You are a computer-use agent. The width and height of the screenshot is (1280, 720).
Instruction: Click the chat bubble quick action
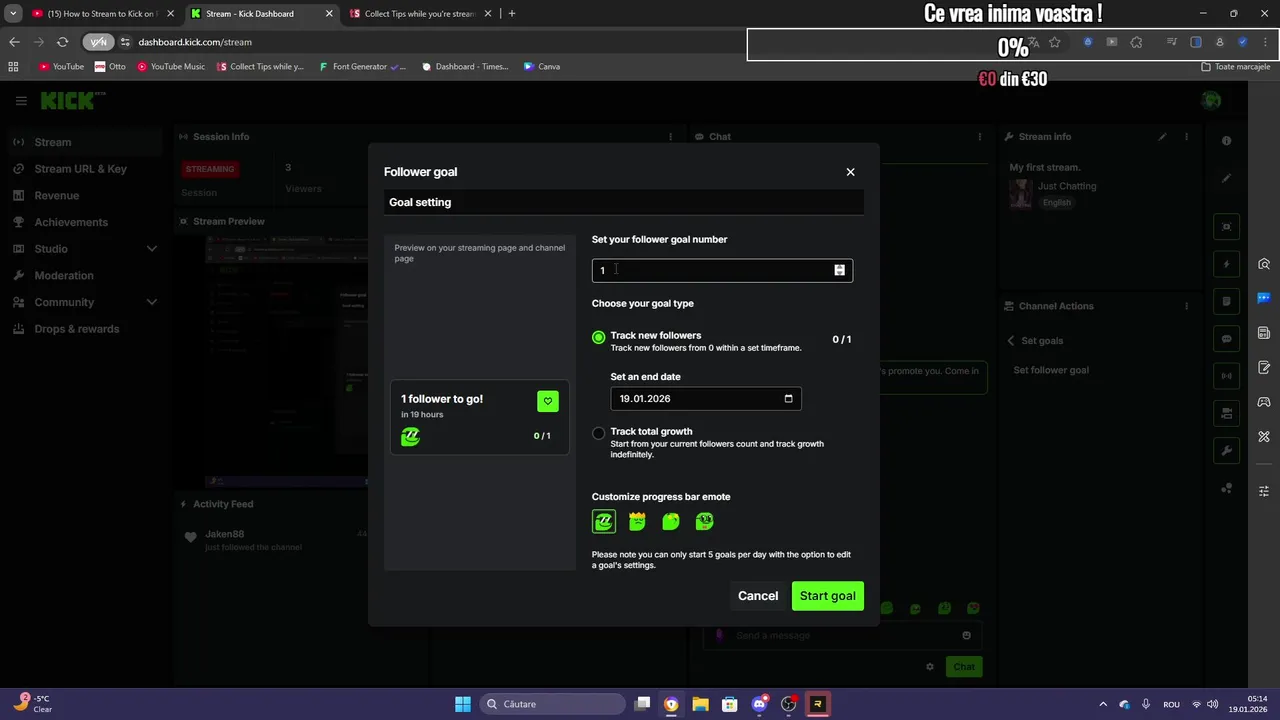pos(1227,339)
